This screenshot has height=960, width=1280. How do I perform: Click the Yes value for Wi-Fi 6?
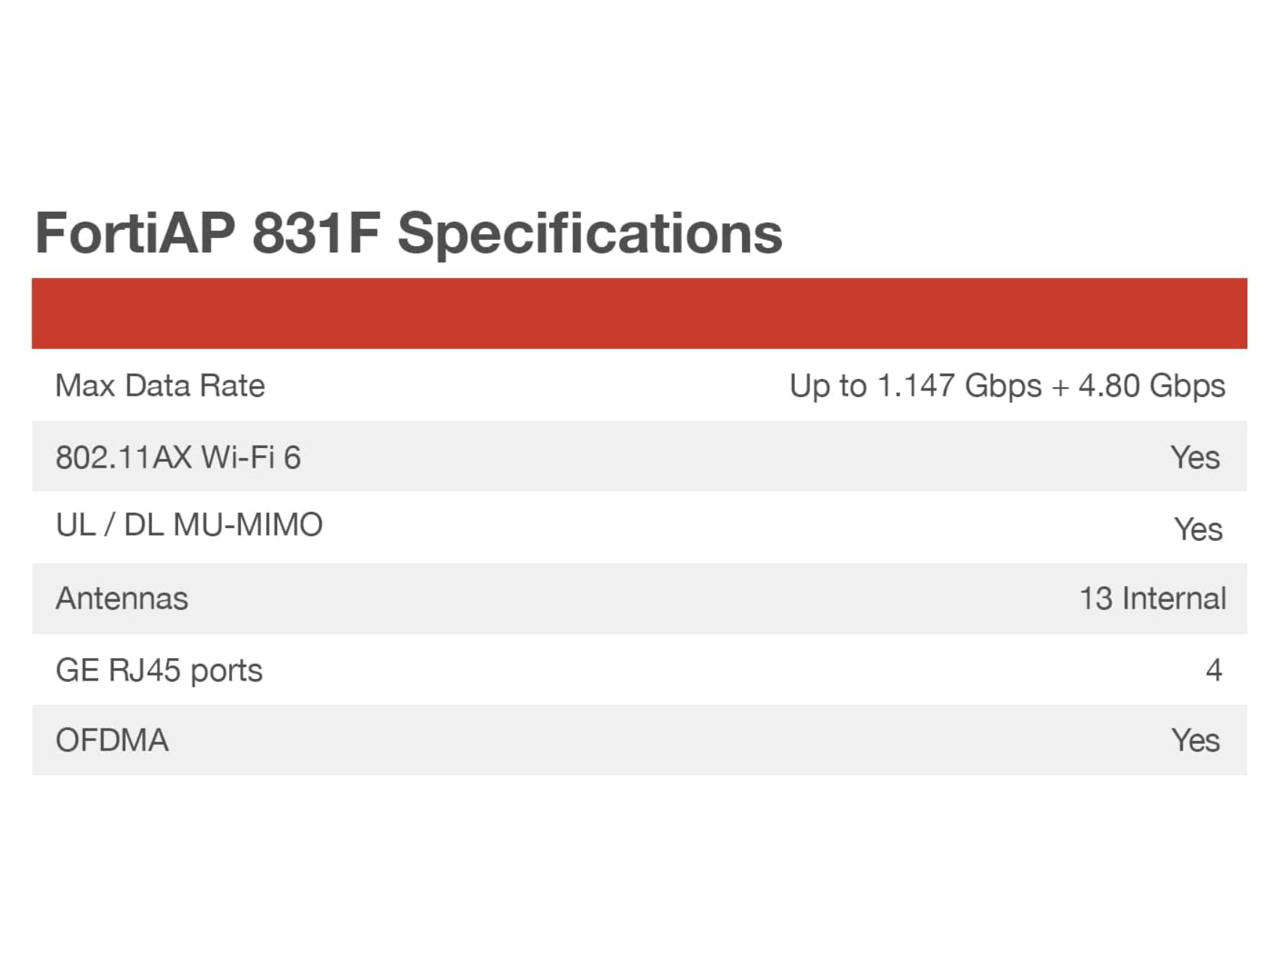click(x=1195, y=457)
